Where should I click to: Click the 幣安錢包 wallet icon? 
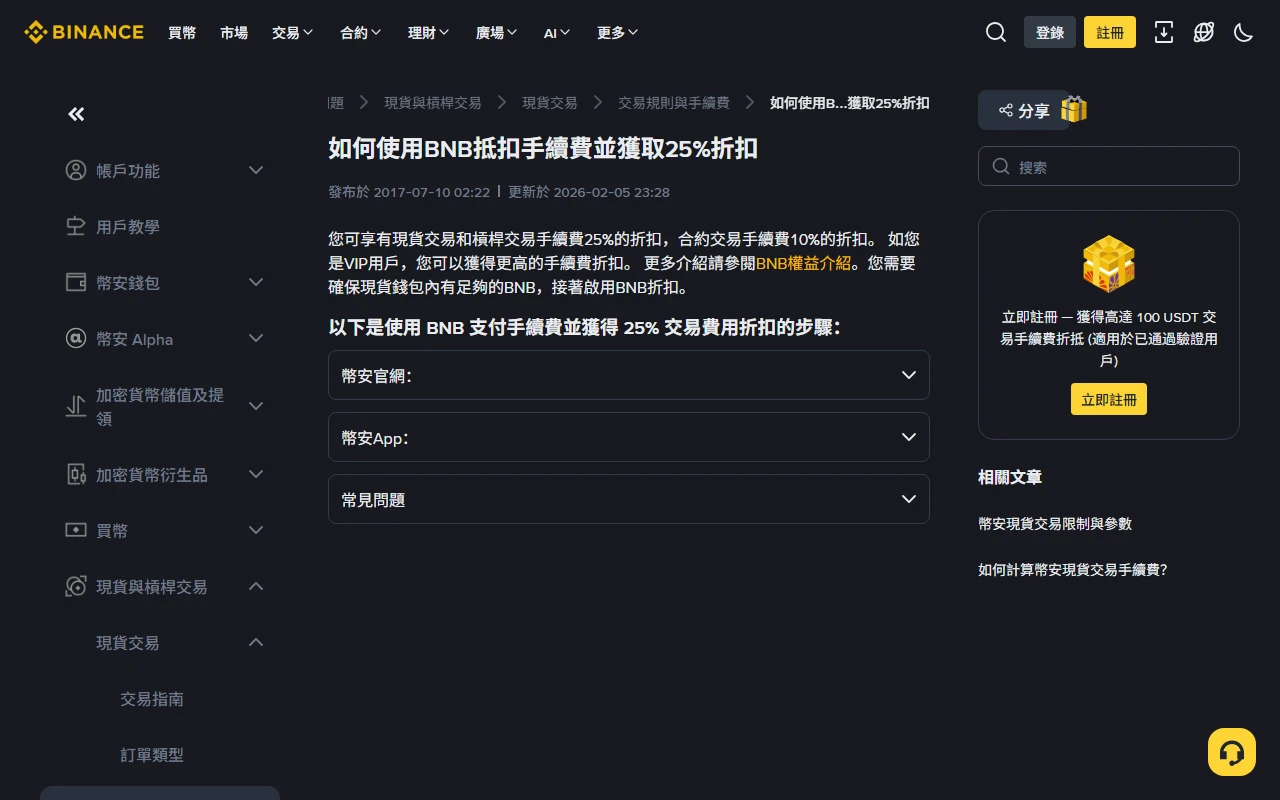76,282
